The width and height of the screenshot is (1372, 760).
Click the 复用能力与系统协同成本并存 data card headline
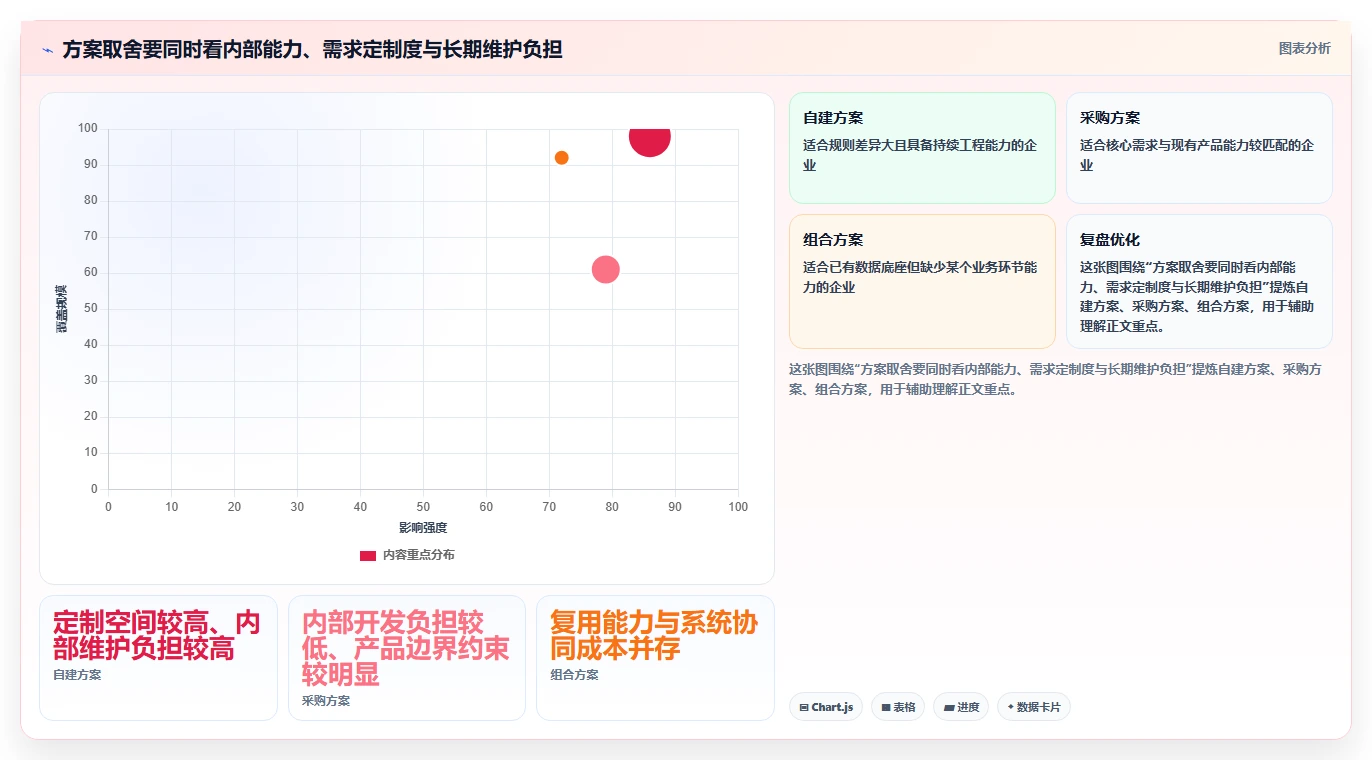pos(654,635)
